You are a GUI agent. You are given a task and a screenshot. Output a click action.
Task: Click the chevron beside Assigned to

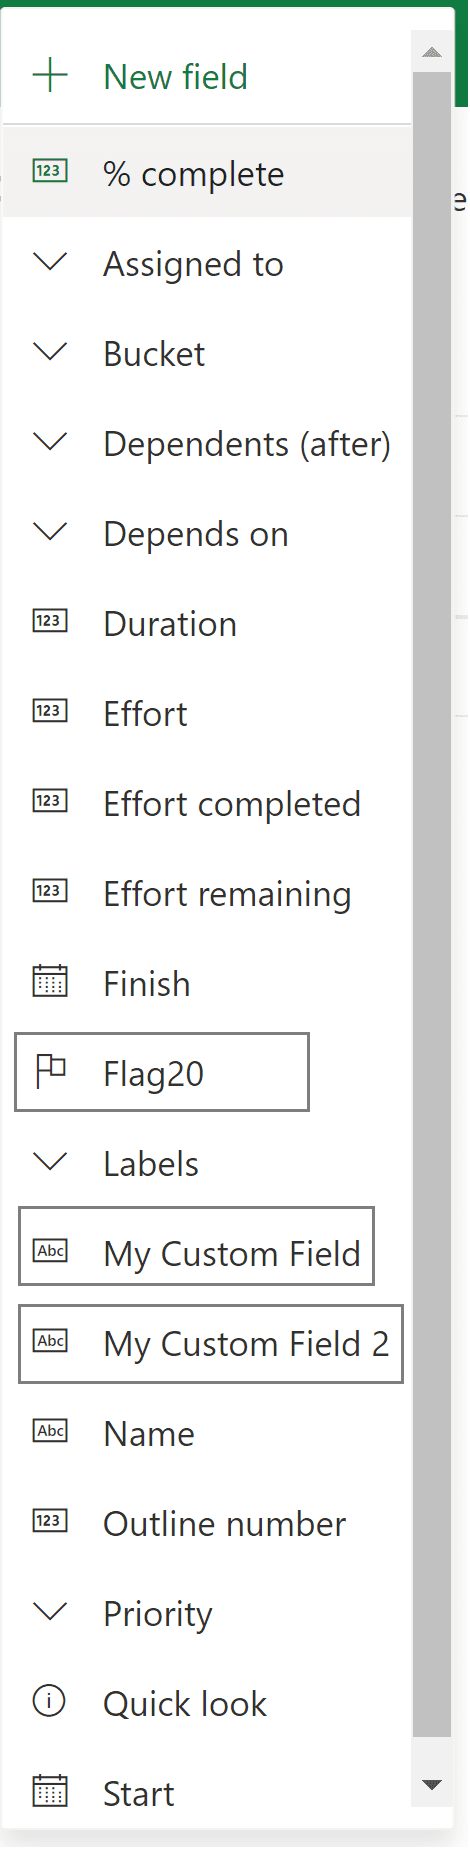(50, 262)
